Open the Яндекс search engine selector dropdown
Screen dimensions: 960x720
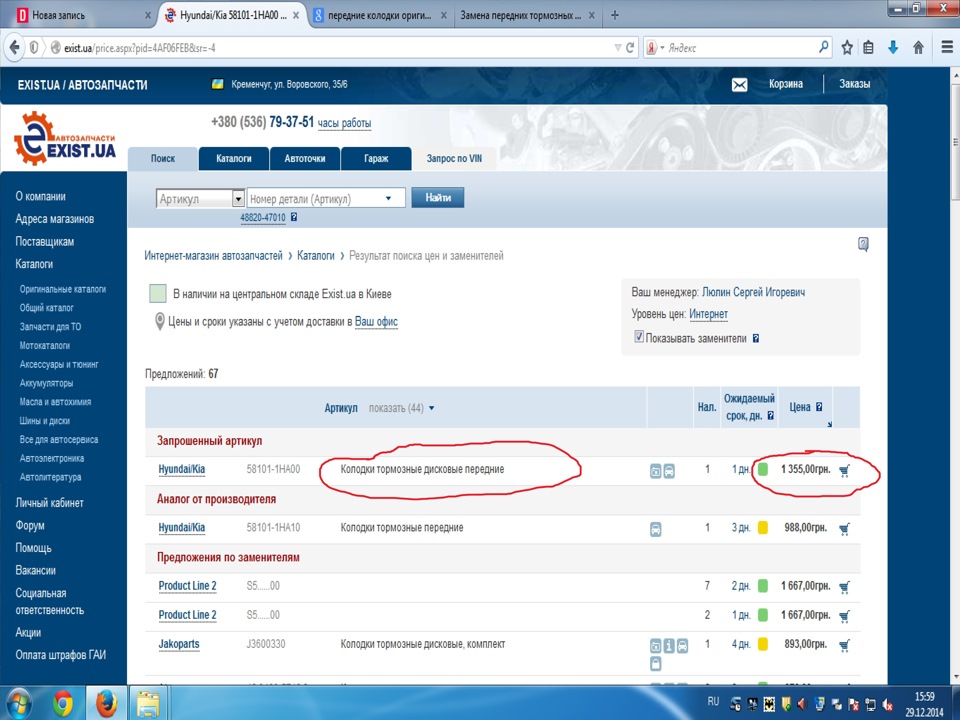click(x=662, y=48)
